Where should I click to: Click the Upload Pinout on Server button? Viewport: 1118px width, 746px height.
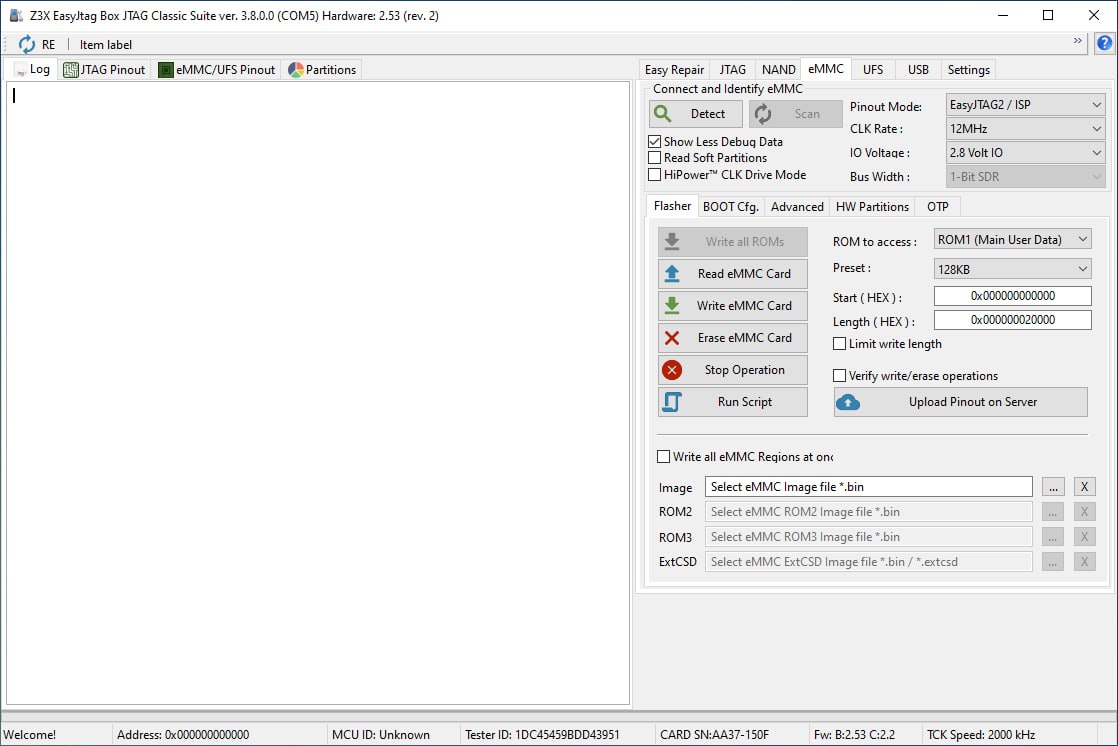(x=960, y=402)
